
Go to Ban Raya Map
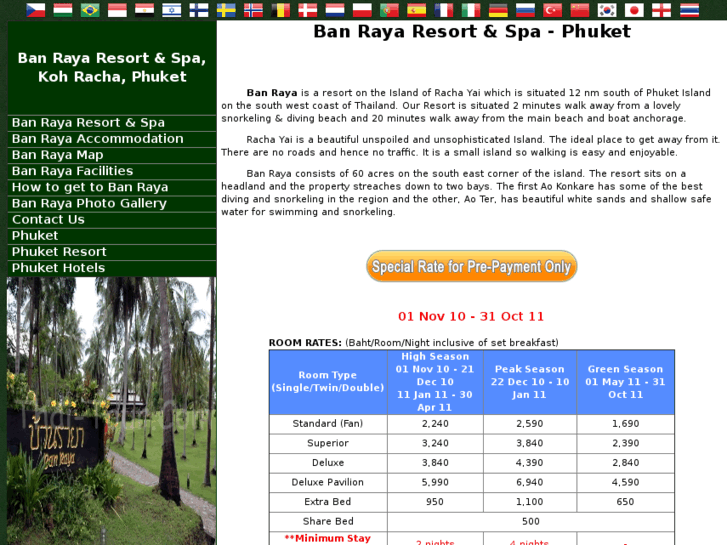point(112,155)
